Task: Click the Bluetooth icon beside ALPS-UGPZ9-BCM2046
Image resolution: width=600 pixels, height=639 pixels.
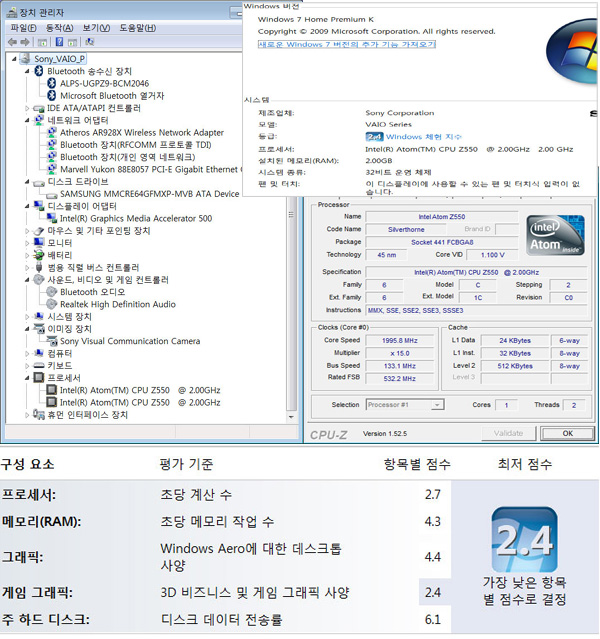Action: coord(51,83)
